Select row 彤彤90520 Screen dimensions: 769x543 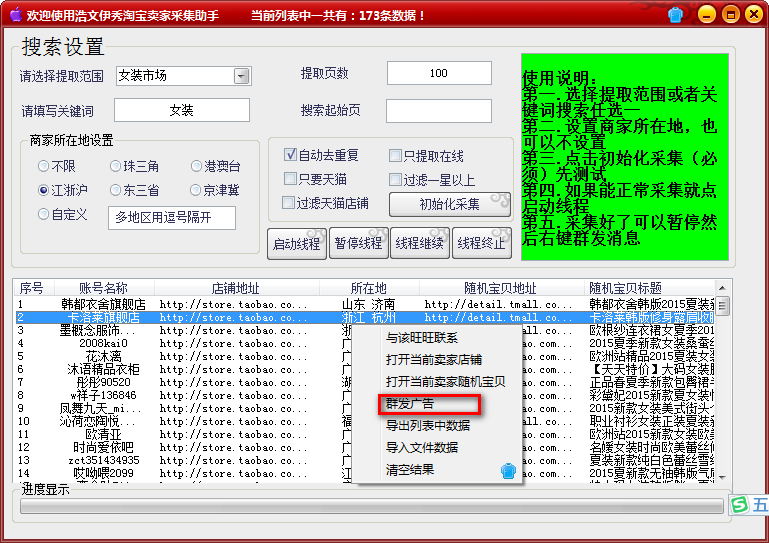(x=365, y=382)
